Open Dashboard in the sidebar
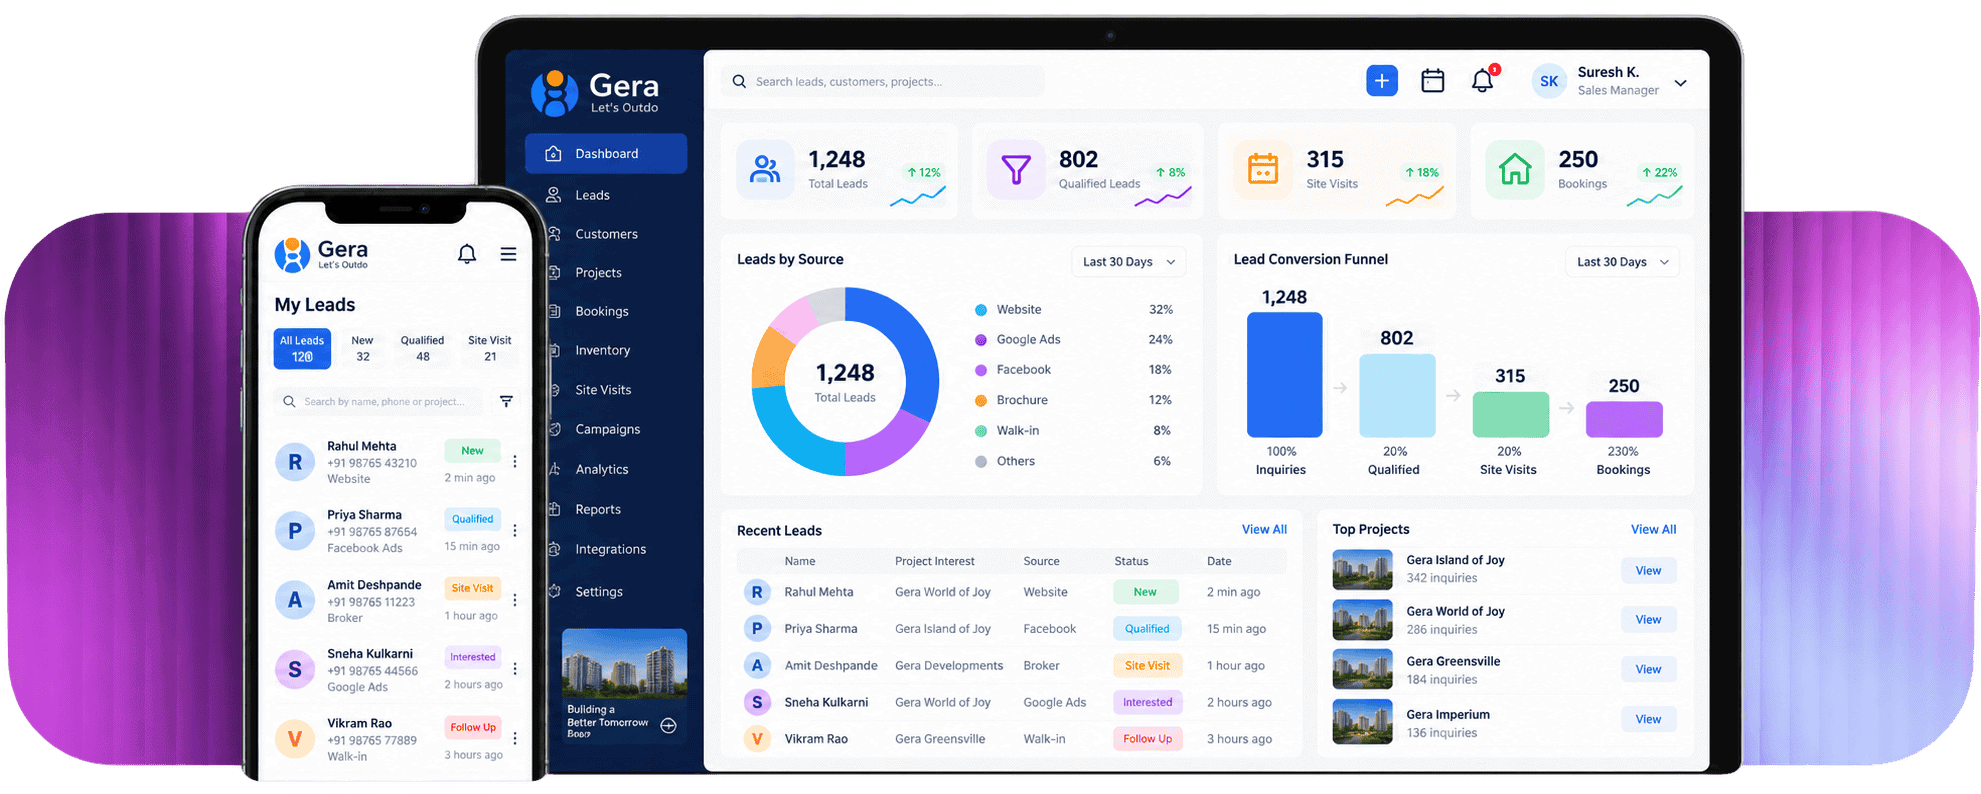Screen dimensions: 1981x794 click(x=606, y=154)
